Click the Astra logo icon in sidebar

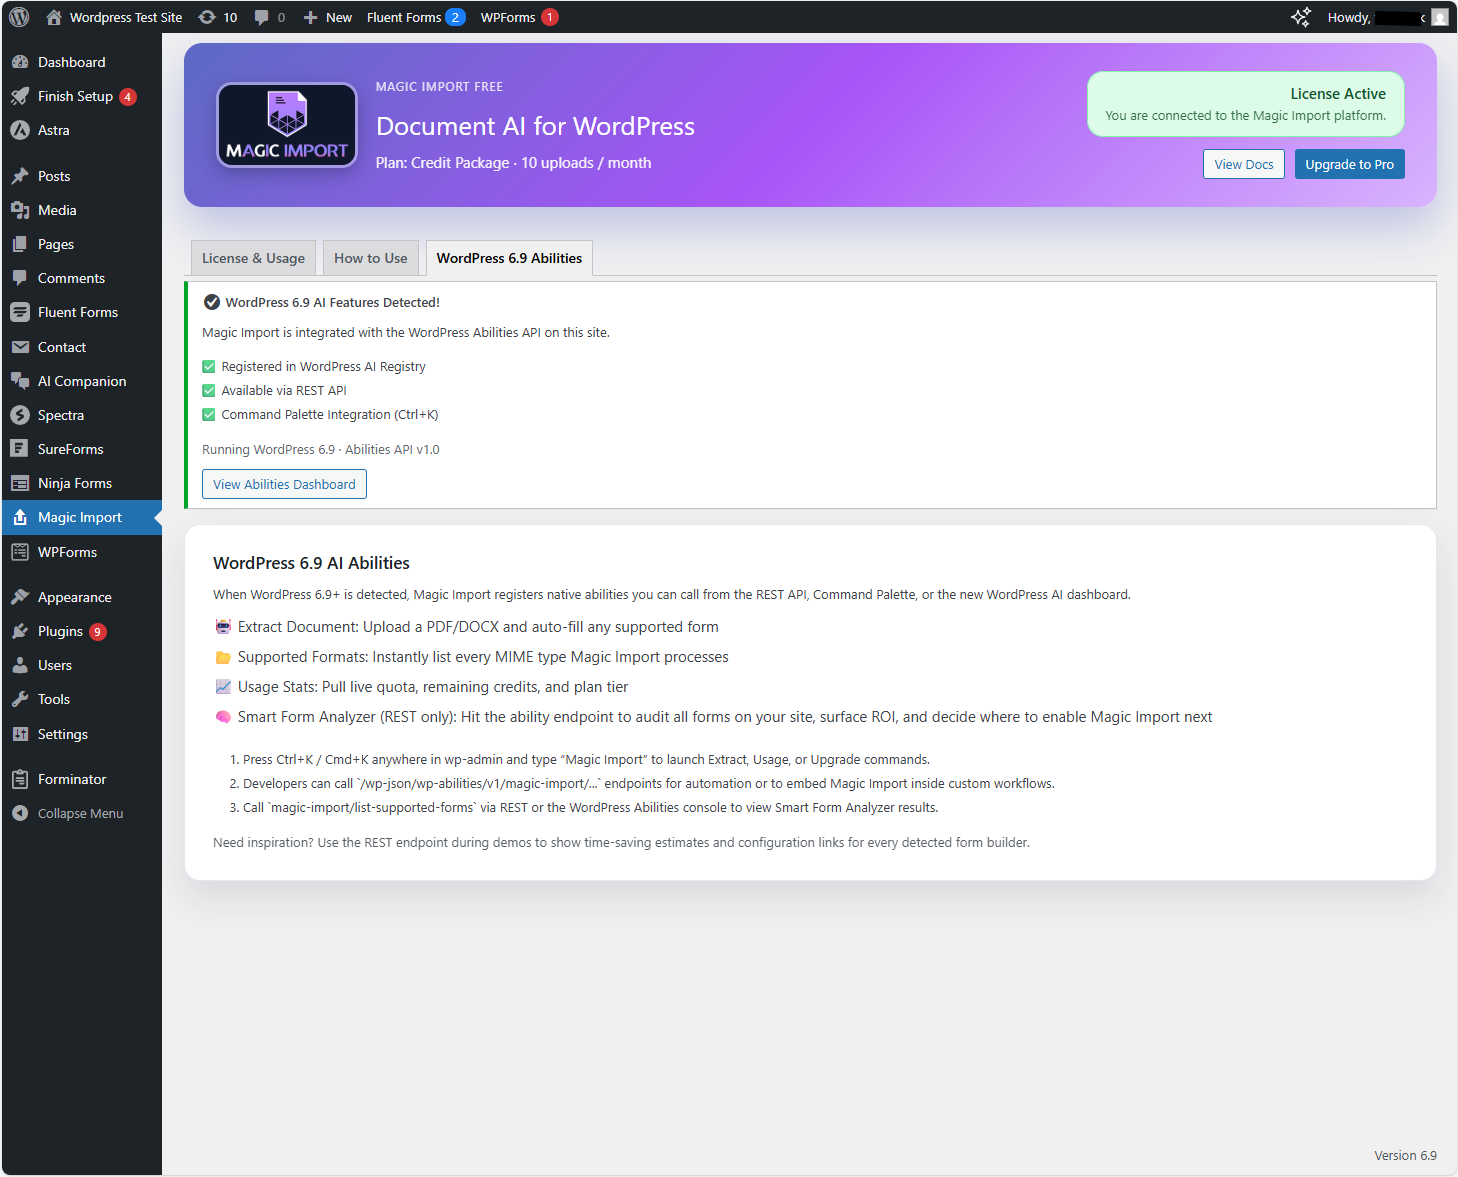[20, 130]
